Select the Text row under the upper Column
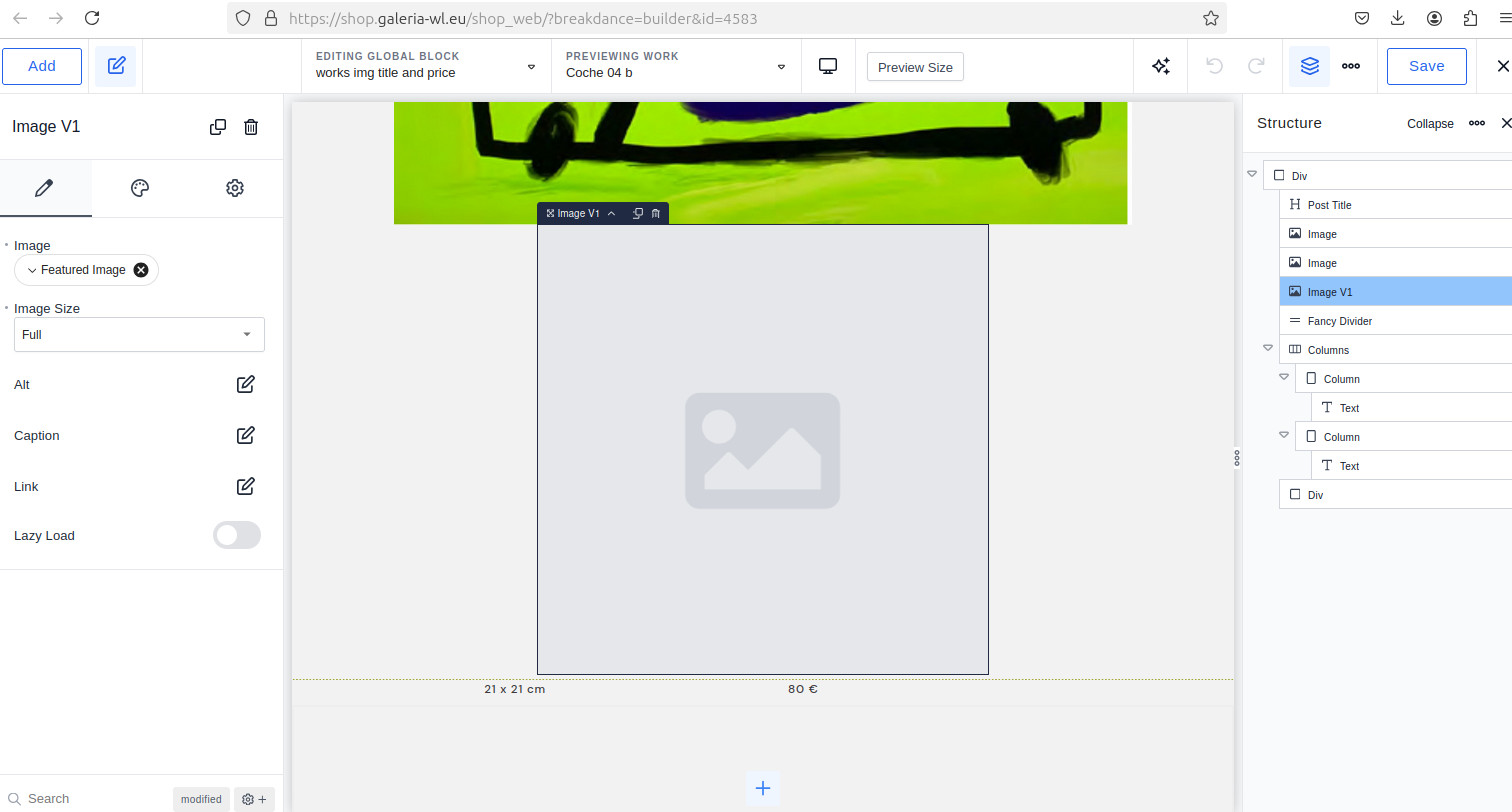Screen dimensions: 1512x812 coord(1412,408)
